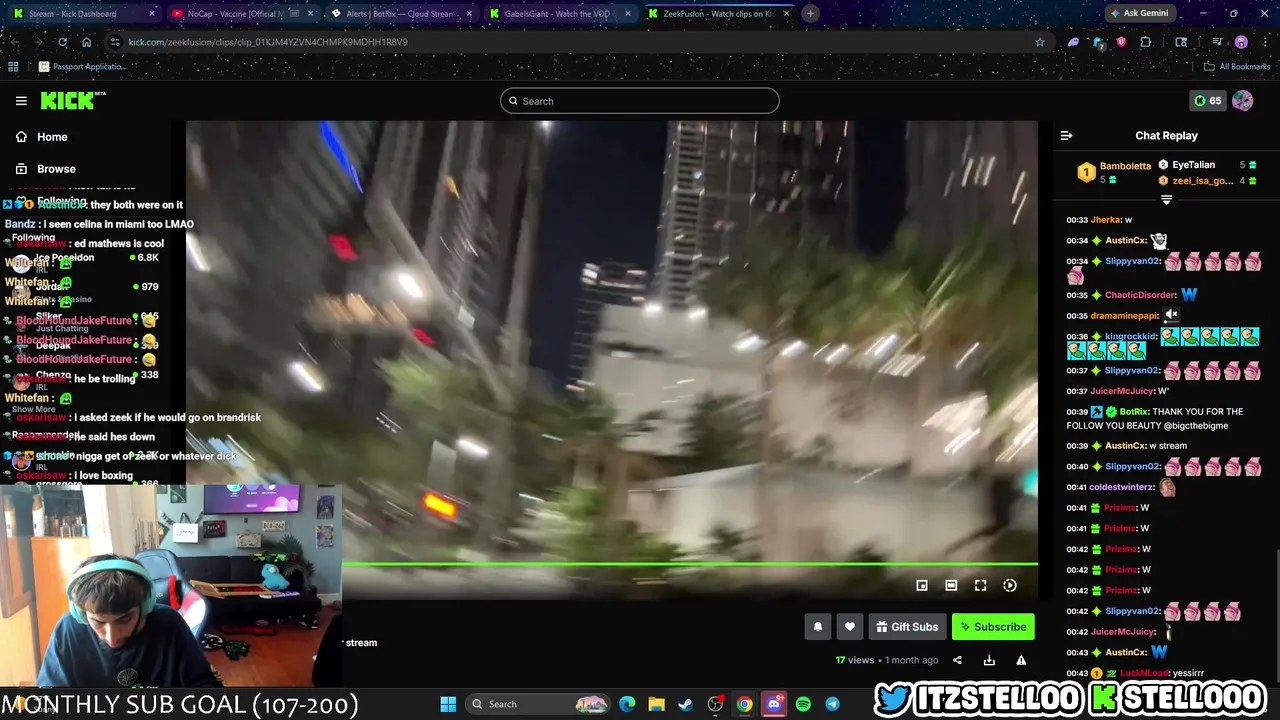Open the hamburger sidebar menu
This screenshot has width=1280, height=720.
tap(21, 101)
